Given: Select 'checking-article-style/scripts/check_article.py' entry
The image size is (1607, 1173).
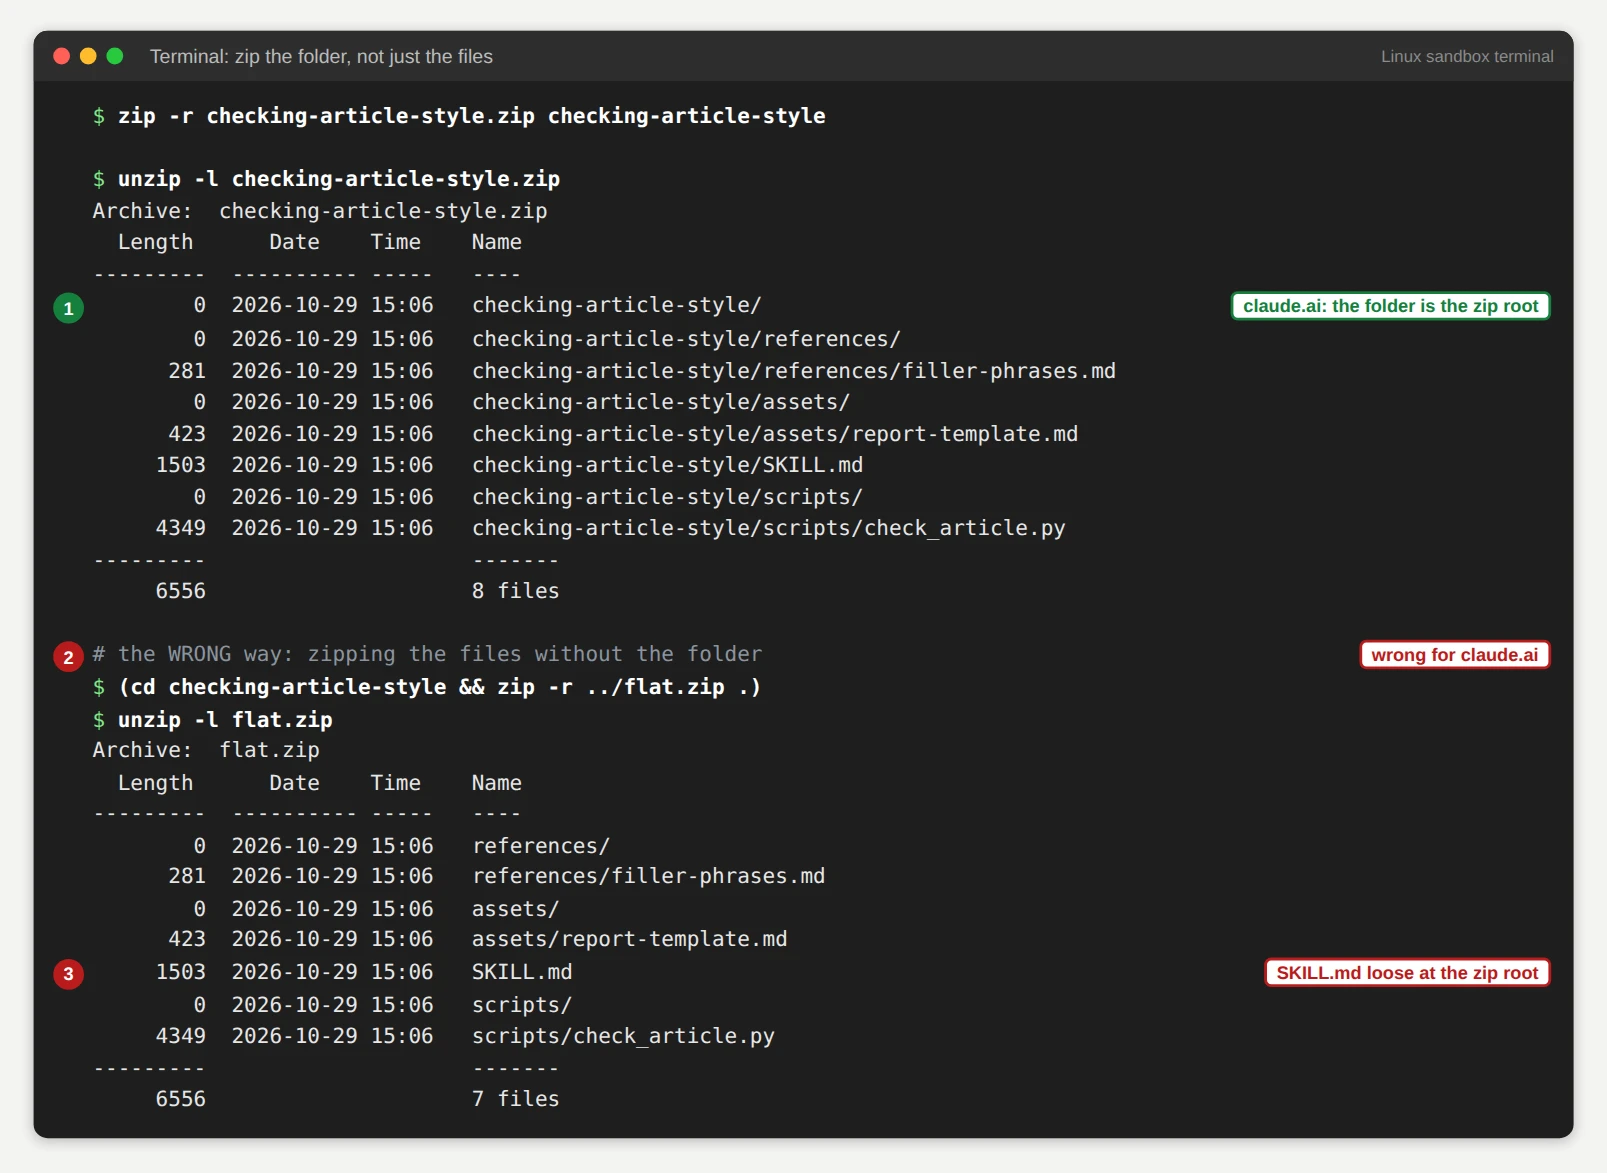Looking at the screenshot, I should 768,528.
